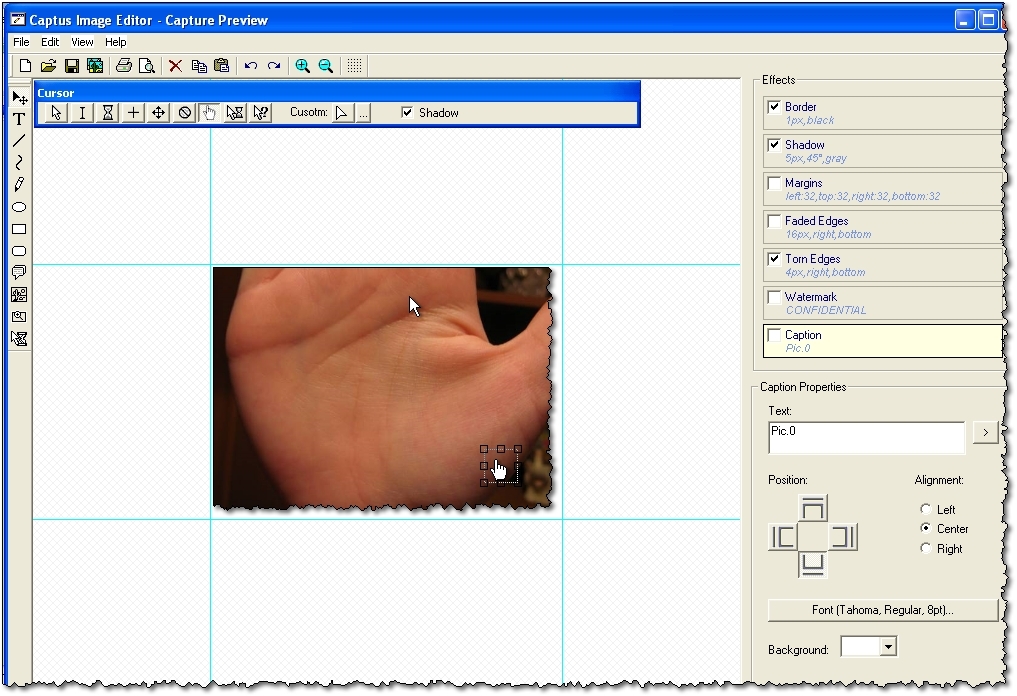Viewport: 1017px width, 696px height.
Task: Uncheck the Torn Edges effect
Action: 774,259
